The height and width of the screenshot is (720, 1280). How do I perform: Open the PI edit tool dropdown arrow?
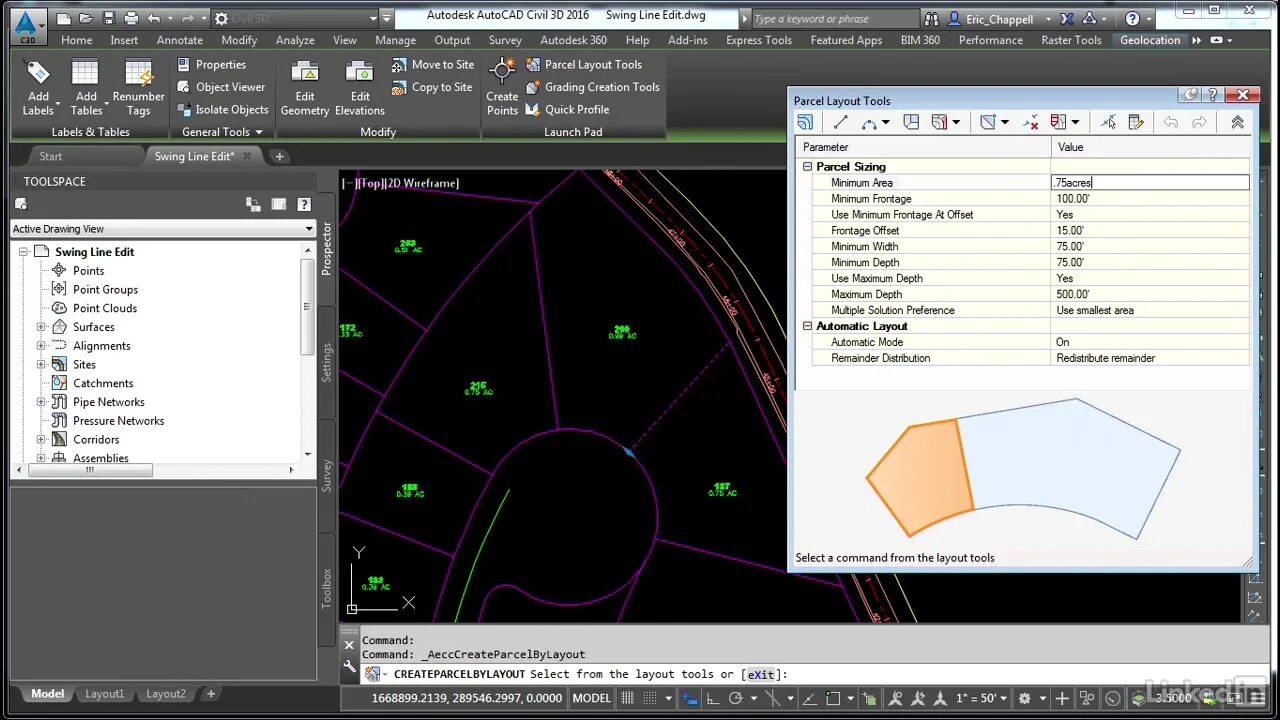(1005, 122)
